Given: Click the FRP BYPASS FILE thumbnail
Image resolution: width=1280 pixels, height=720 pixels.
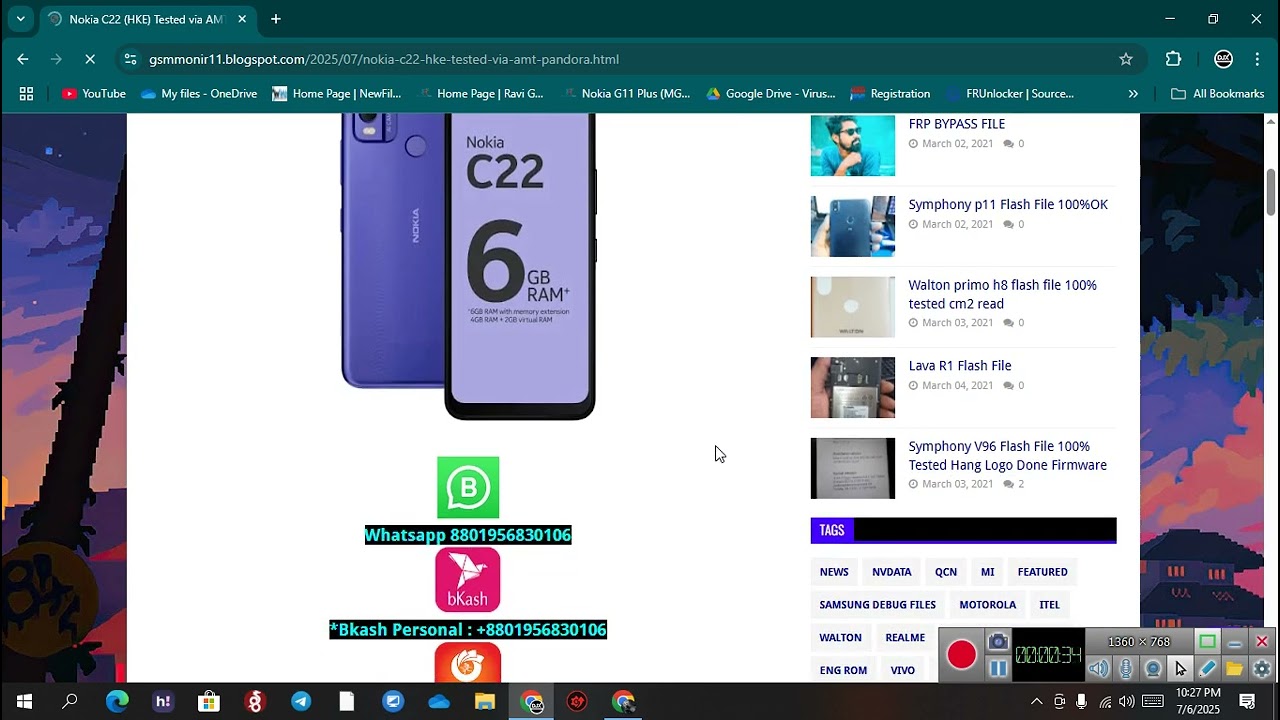Looking at the screenshot, I should (x=853, y=145).
